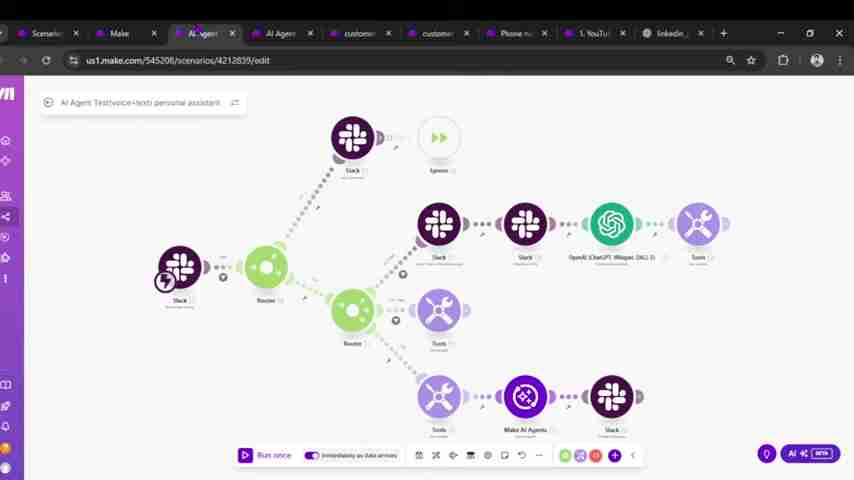Image resolution: width=854 pixels, height=480 pixels.
Task: Click the scenario name field to rename
Action: click(140, 102)
